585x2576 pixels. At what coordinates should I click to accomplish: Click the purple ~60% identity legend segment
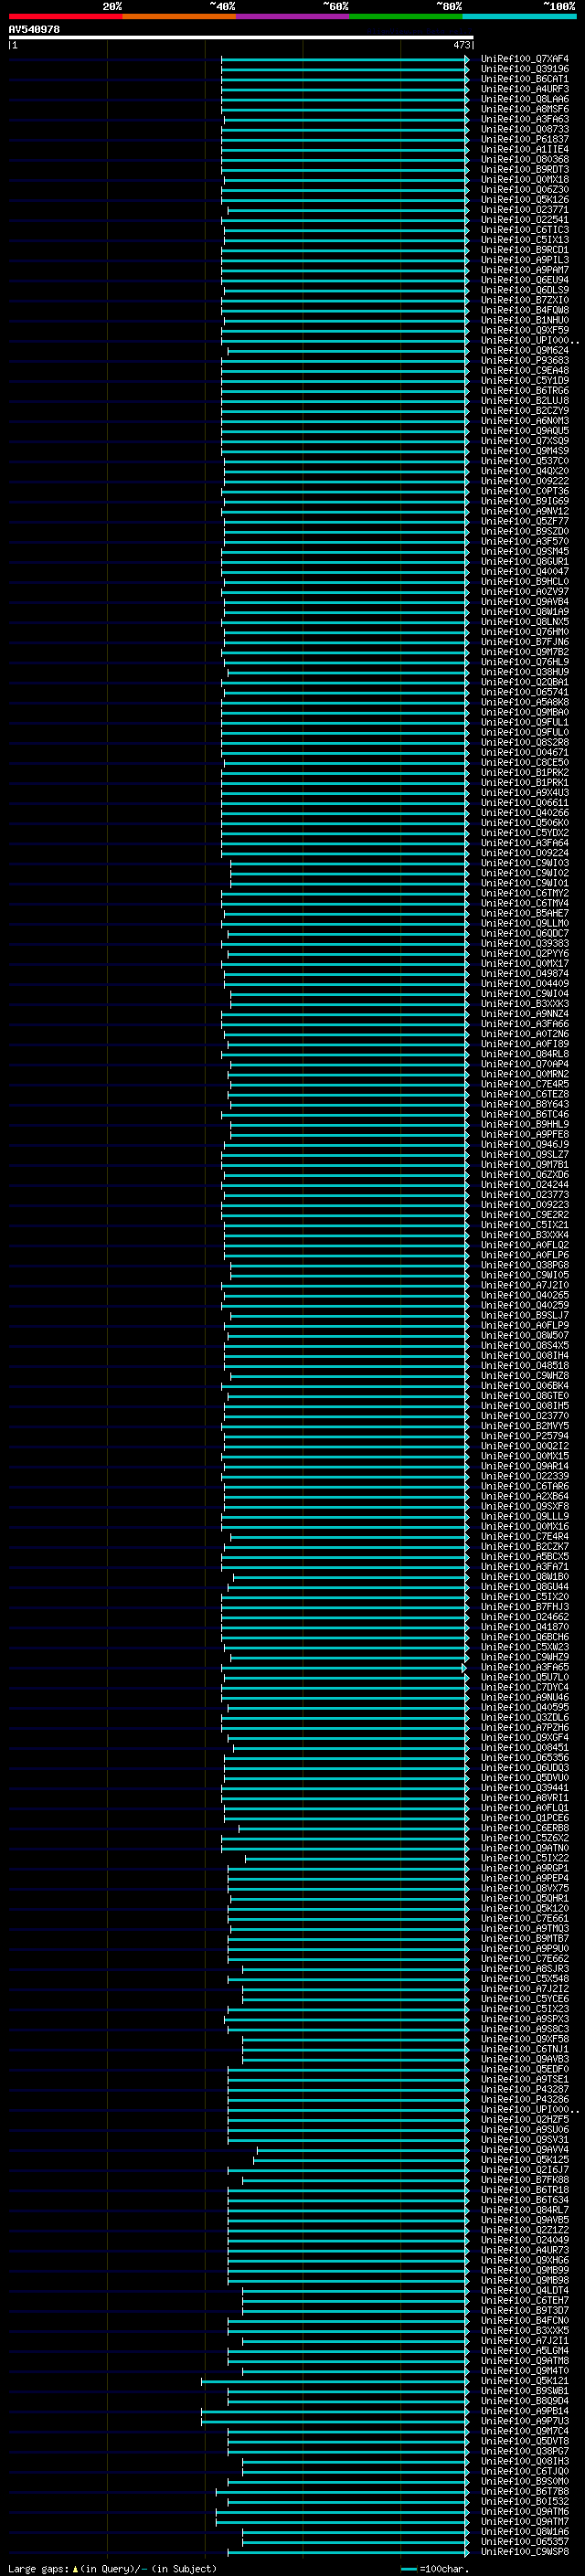click(x=293, y=16)
